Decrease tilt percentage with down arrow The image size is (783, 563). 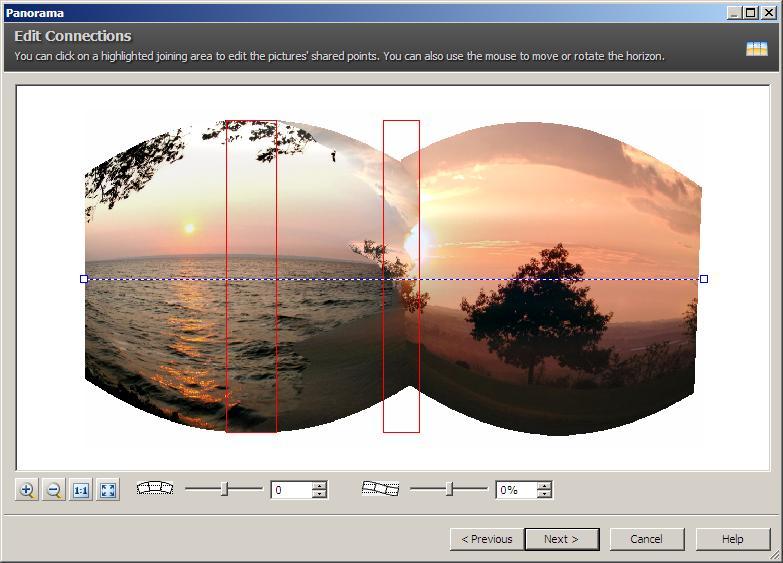pyautogui.click(x=544, y=494)
